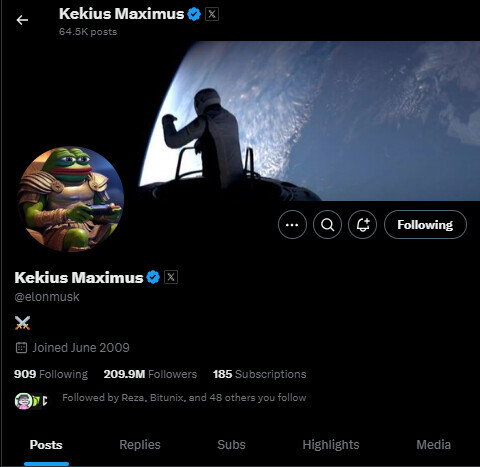Open the Media tab
Screen dimensions: 480x467
click(x=433, y=445)
